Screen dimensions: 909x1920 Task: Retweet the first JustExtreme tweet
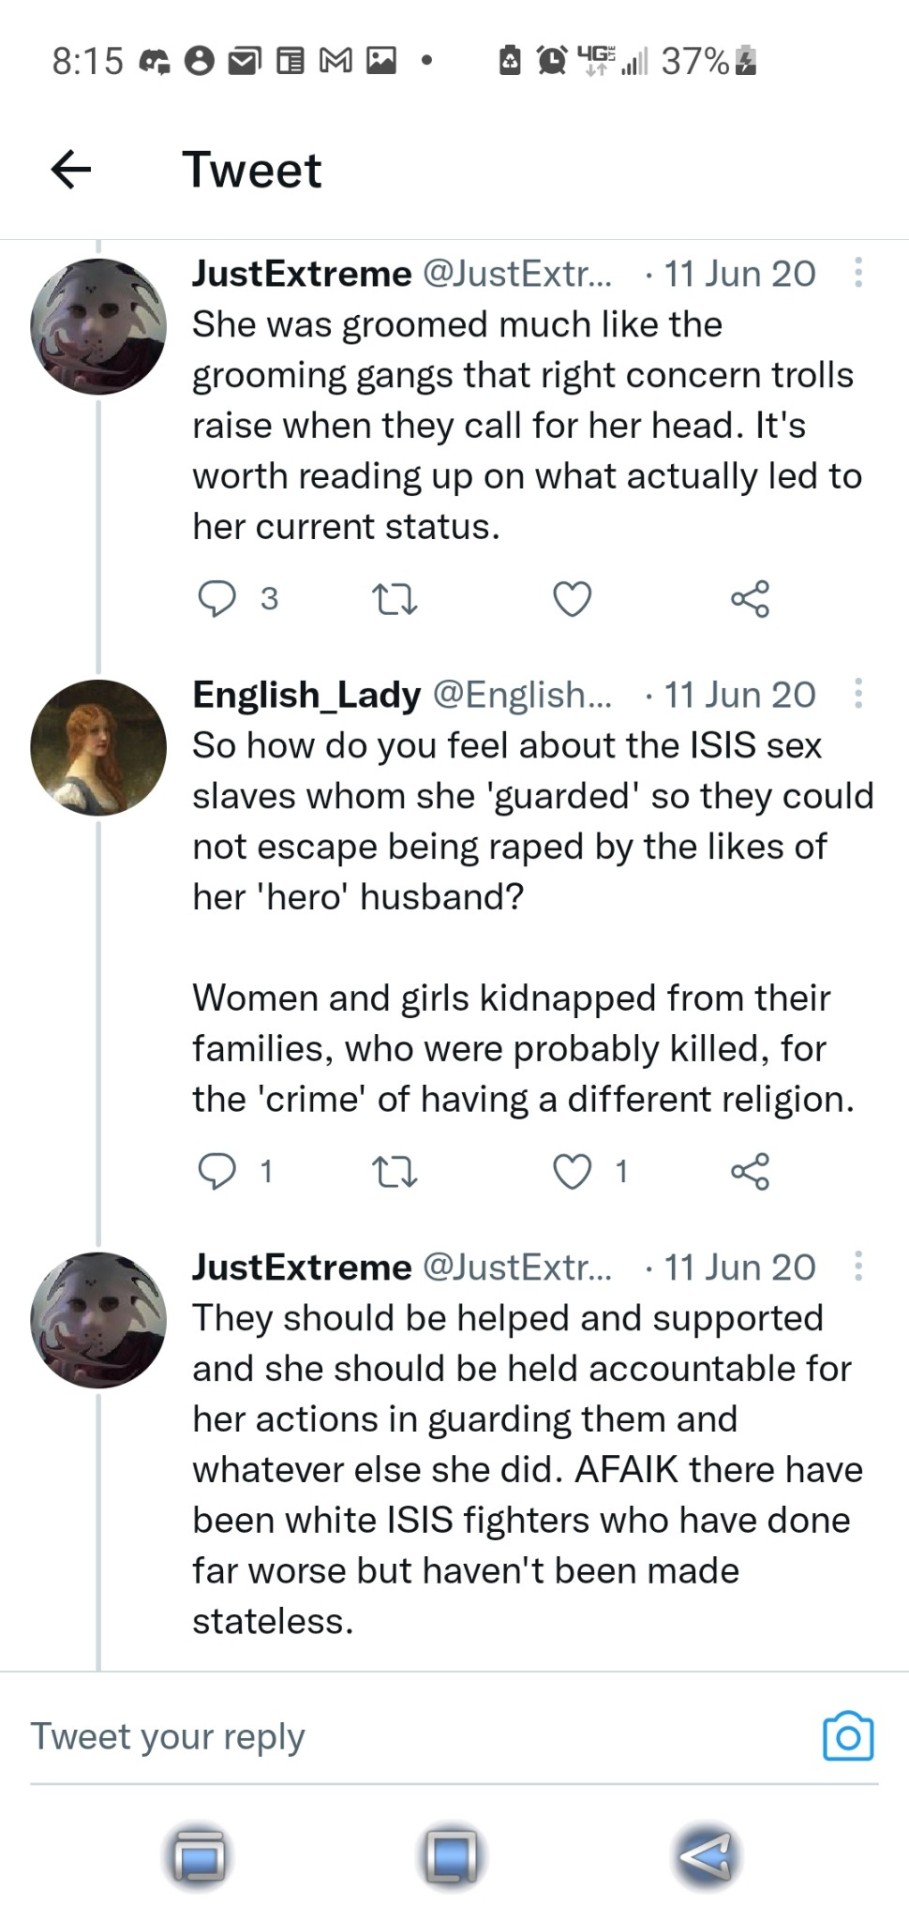(393, 600)
